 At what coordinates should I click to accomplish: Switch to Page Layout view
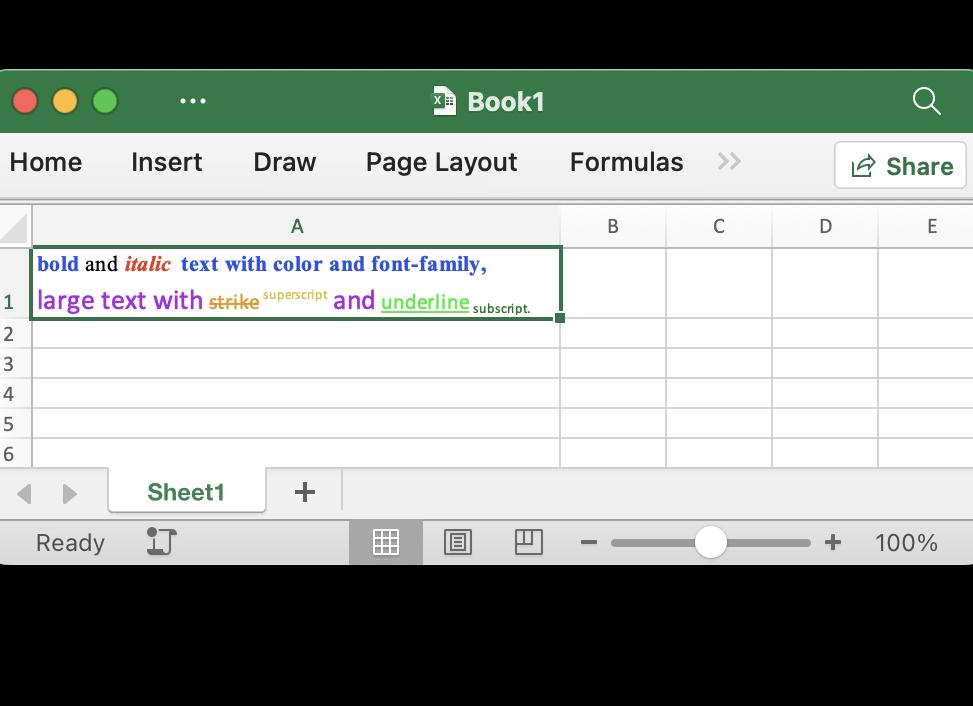[458, 542]
